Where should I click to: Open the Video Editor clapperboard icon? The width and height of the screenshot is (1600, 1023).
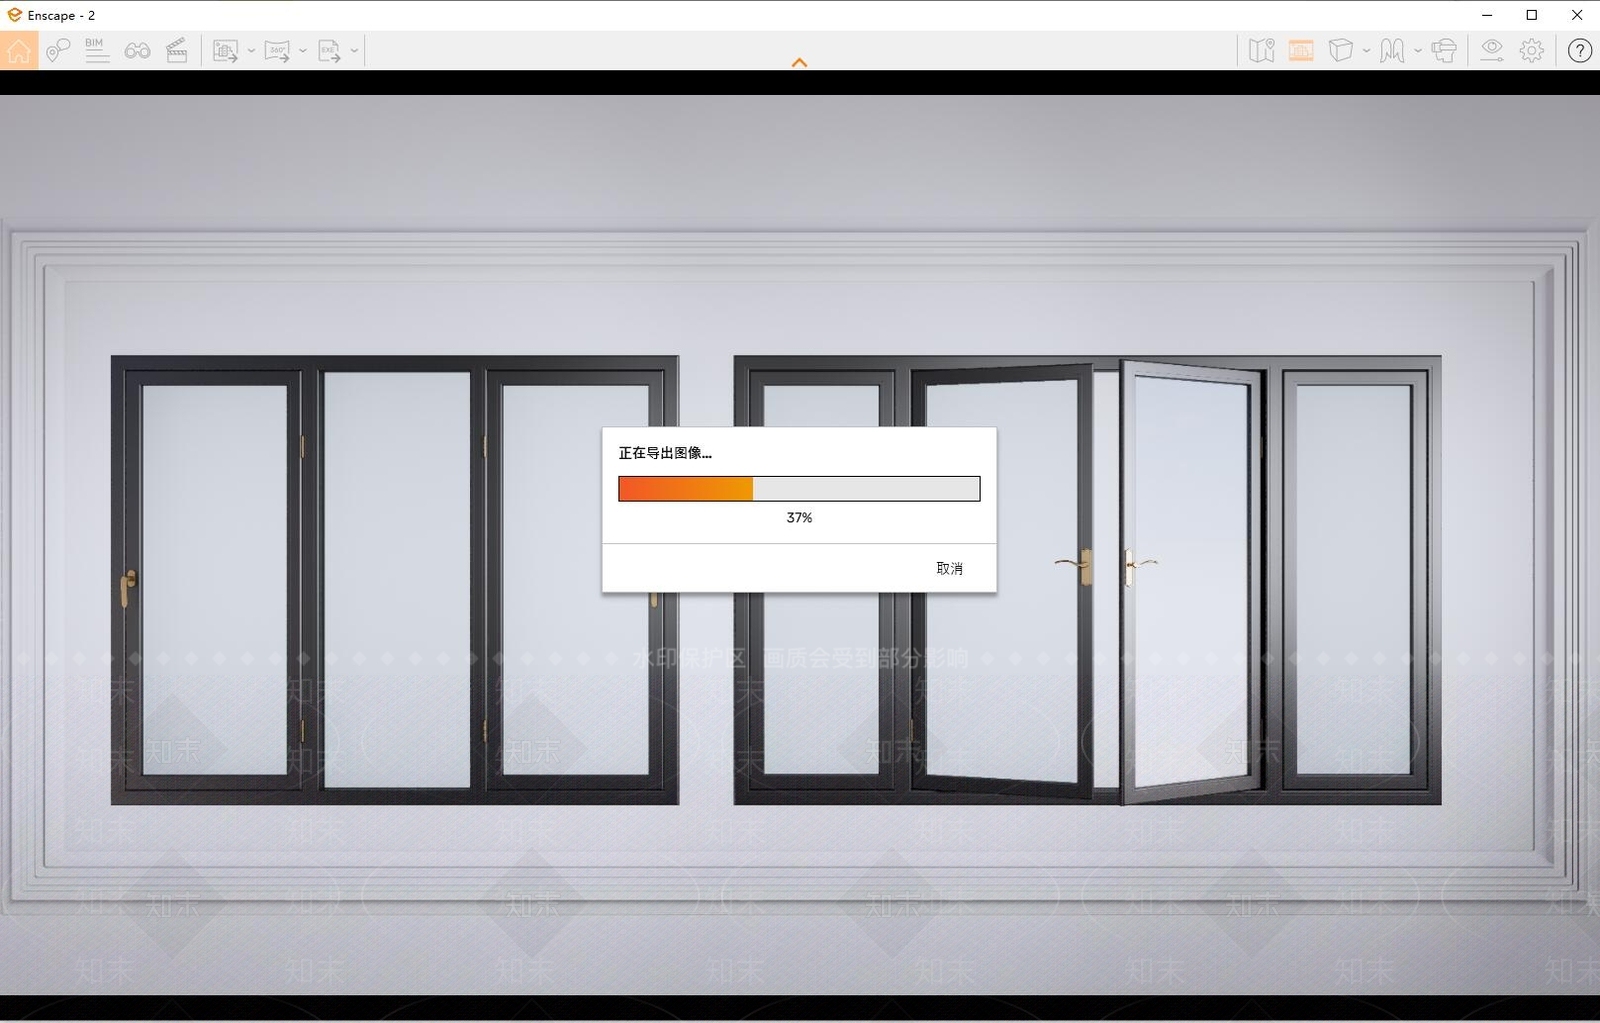[177, 50]
